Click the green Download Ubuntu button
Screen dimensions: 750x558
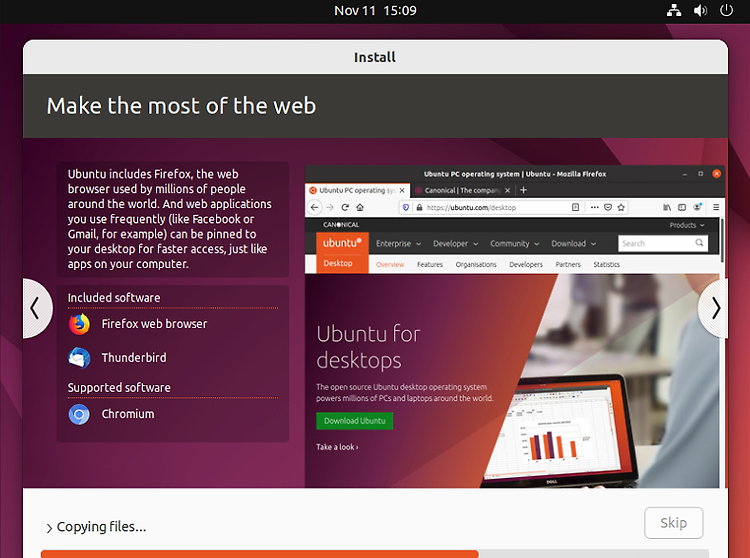click(x=354, y=421)
